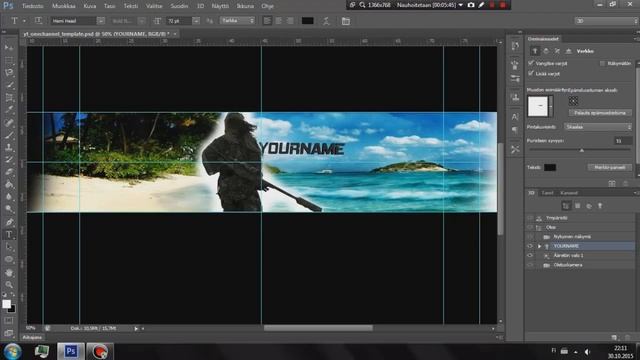This screenshot has width=640, height=360.
Task: Toggle visibility of the Ympäristö item
Action: coord(530,218)
